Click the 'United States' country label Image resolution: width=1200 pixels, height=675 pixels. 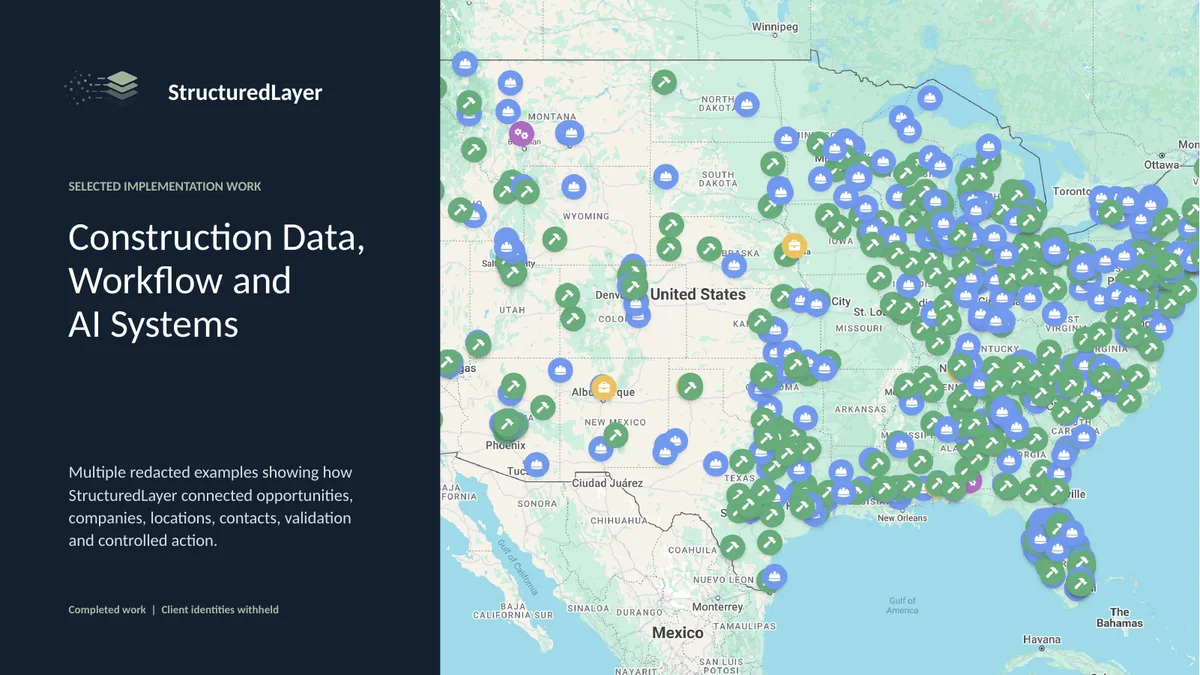697,294
